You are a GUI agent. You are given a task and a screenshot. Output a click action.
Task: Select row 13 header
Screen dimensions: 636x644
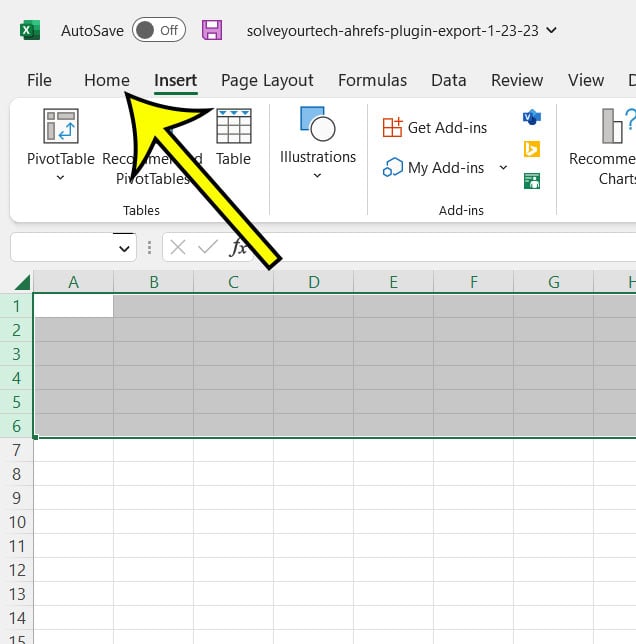pyautogui.click(x=16, y=594)
